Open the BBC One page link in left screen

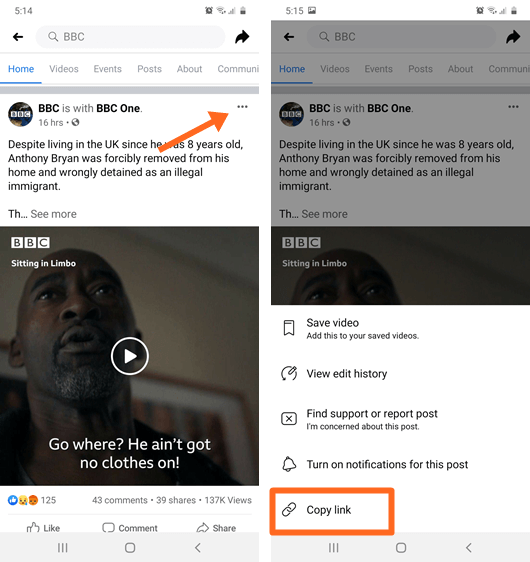118,108
